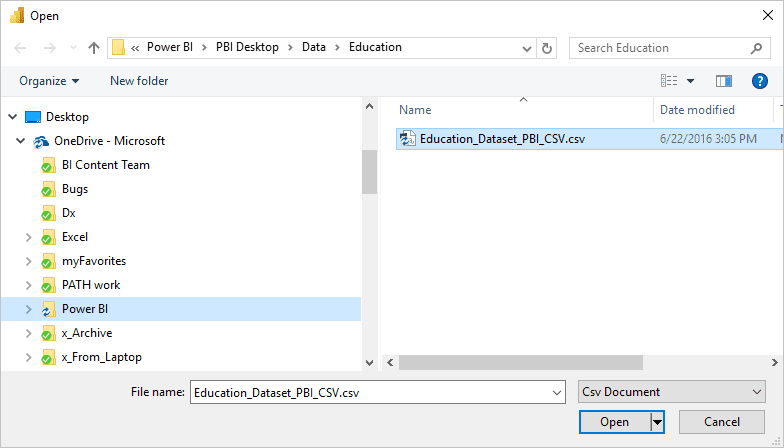Refresh the Education folder view
784x448 pixels.
tap(546, 48)
